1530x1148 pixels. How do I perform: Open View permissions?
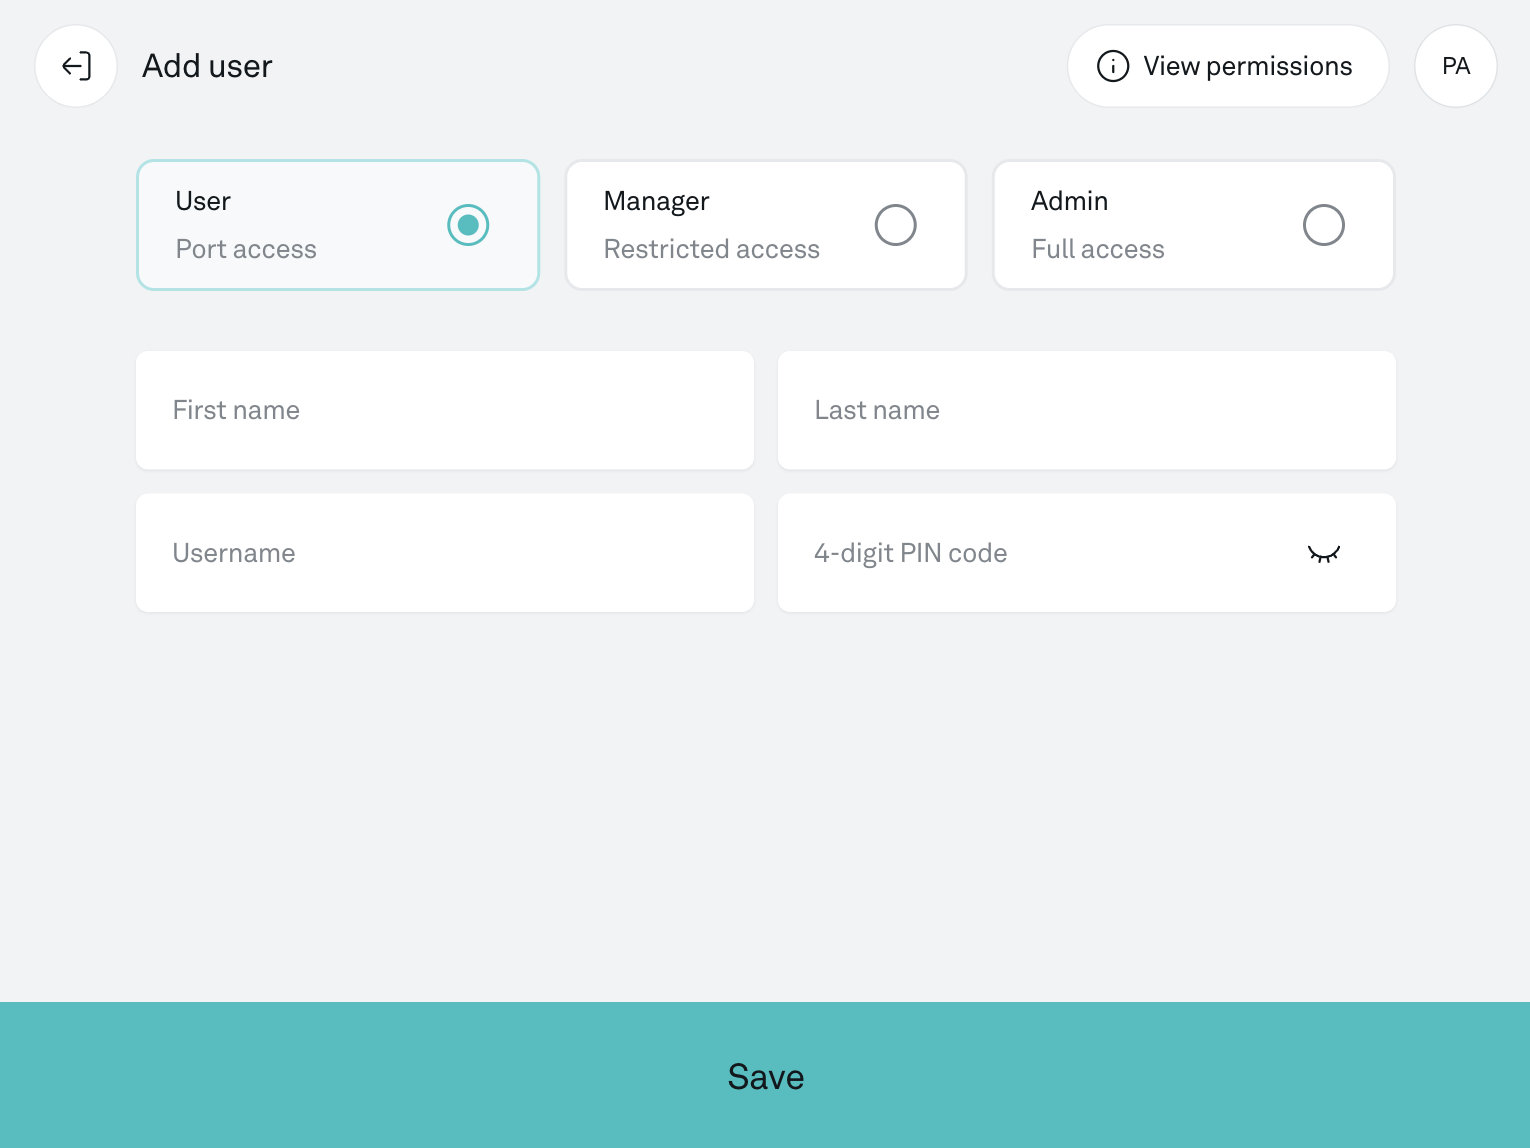(x=1247, y=66)
